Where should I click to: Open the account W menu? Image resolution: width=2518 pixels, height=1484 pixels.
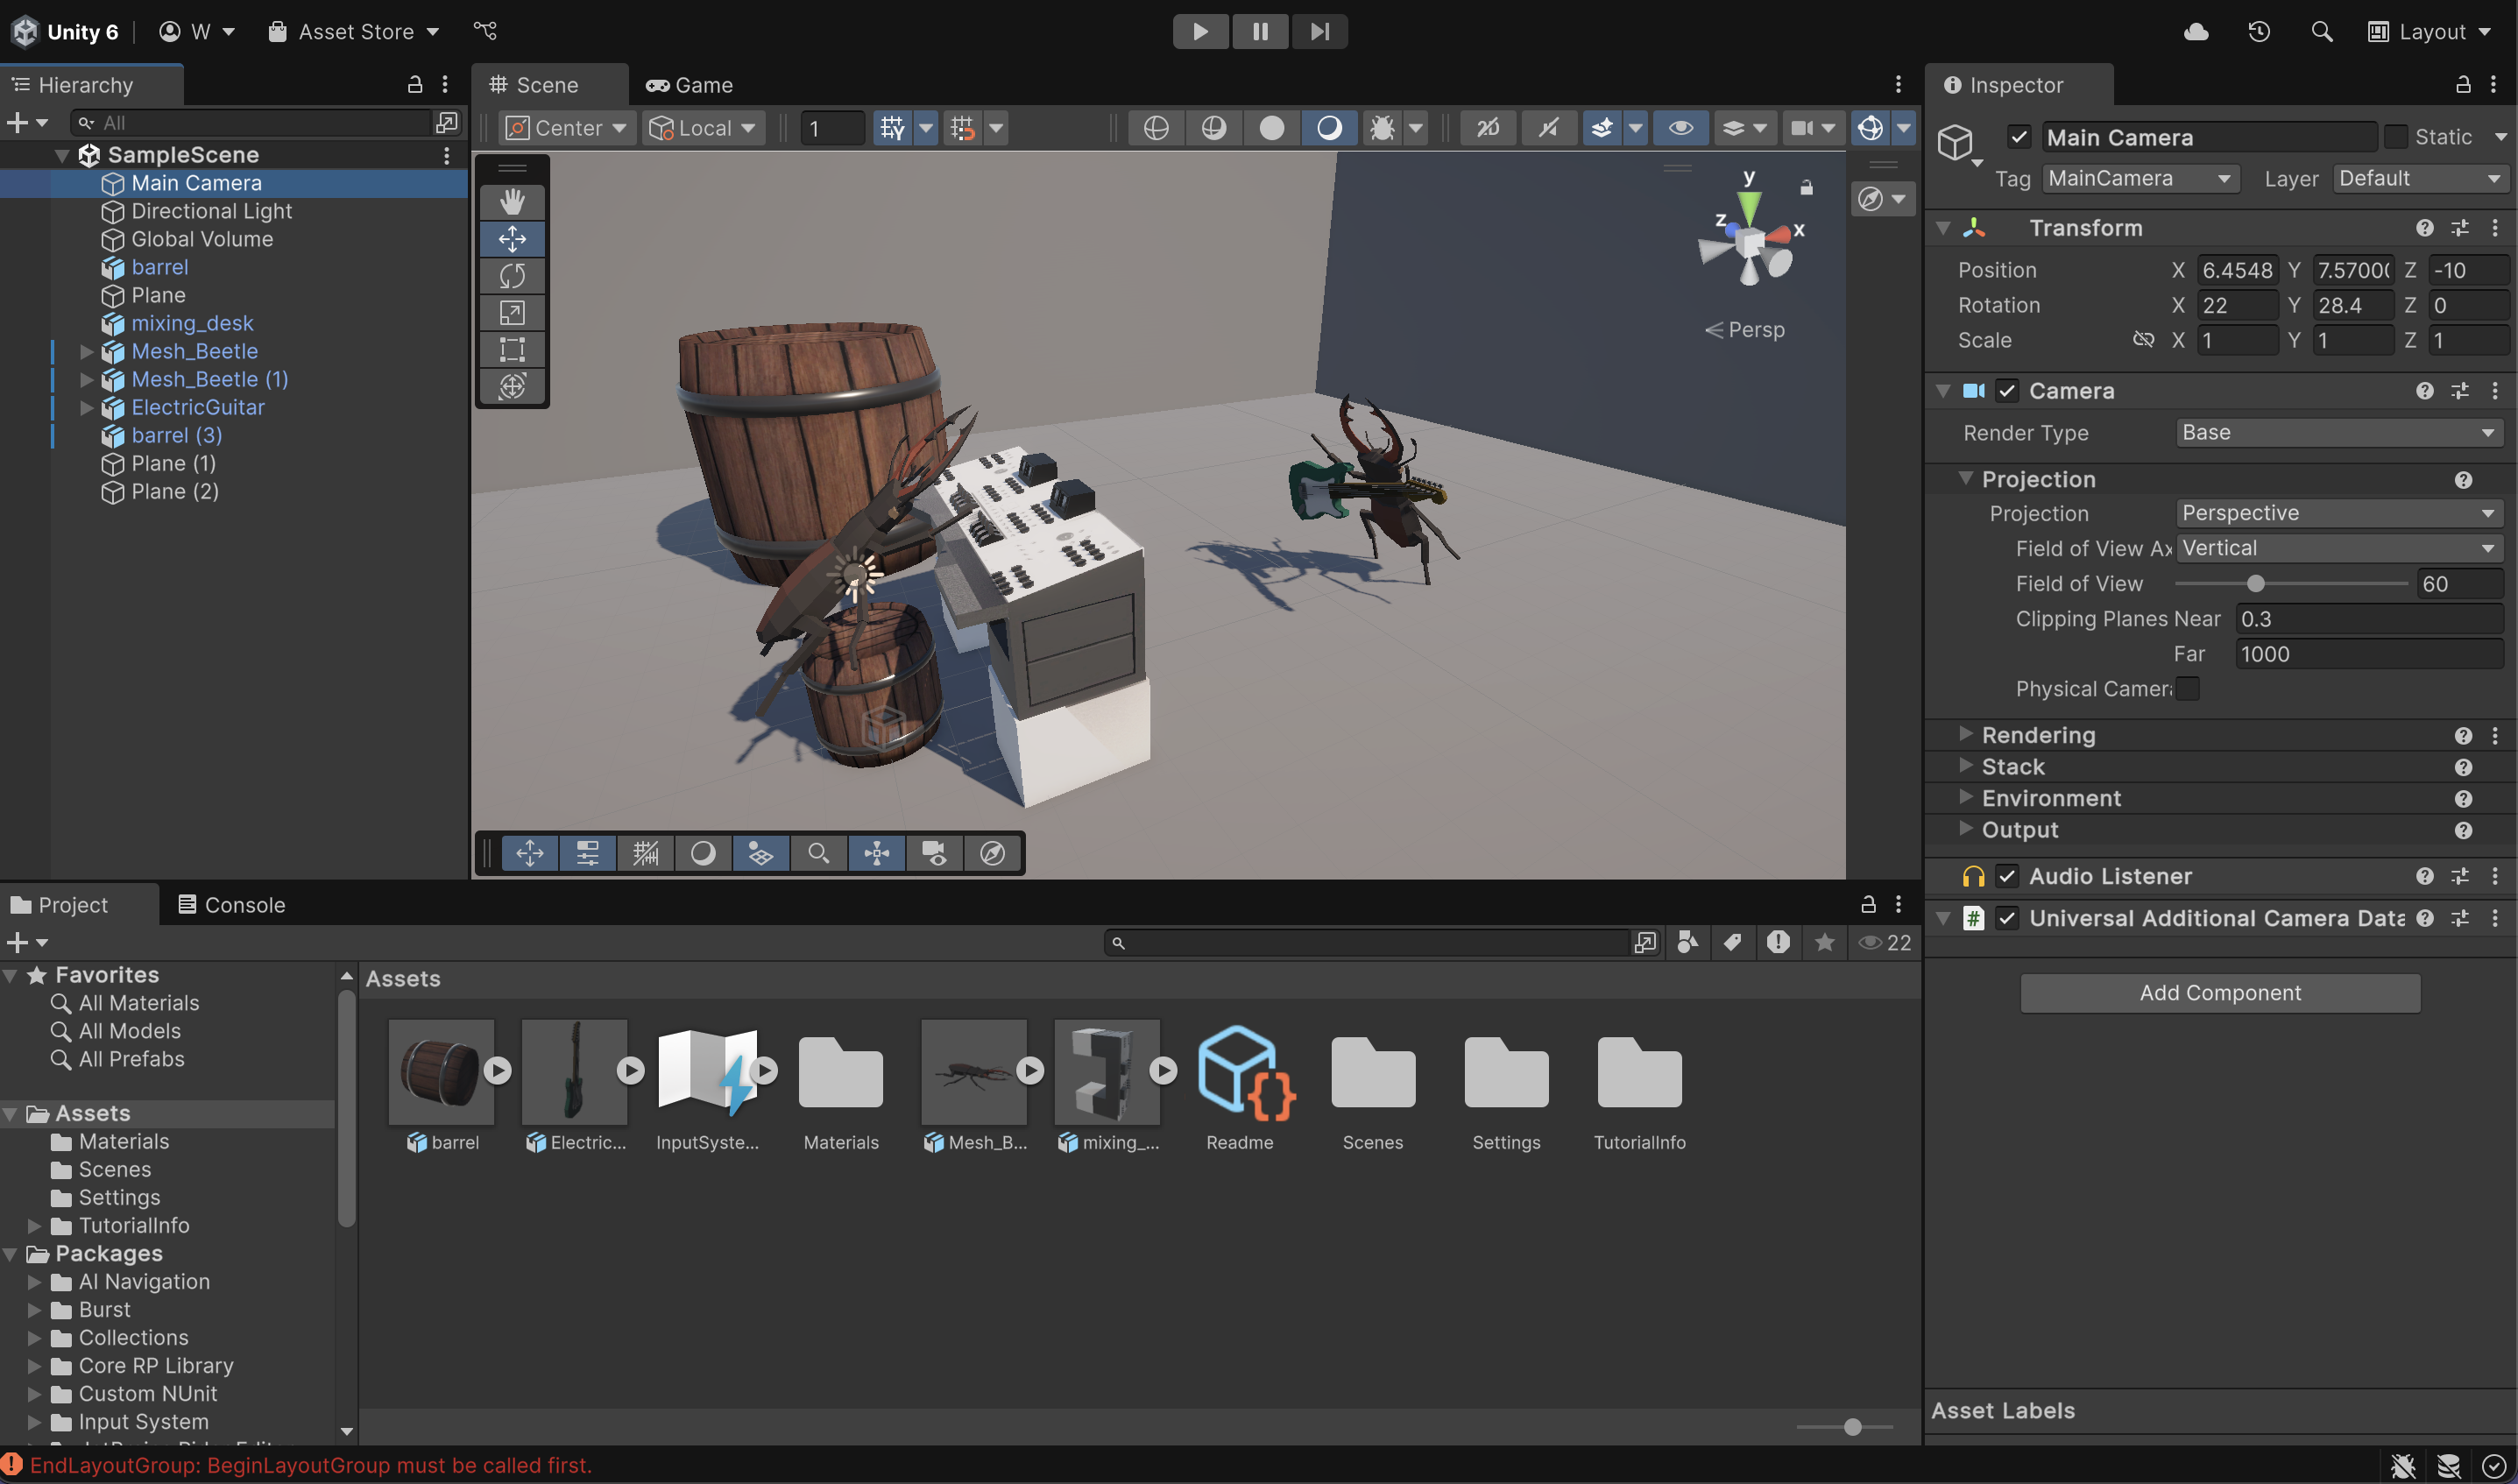click(197, 32)
